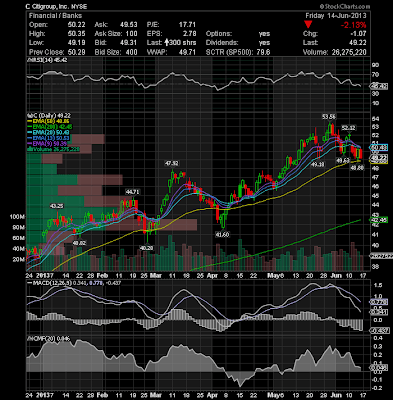Click the Ask value 49.53
This screenshot has width=393, height=400.
coord(129,25)
